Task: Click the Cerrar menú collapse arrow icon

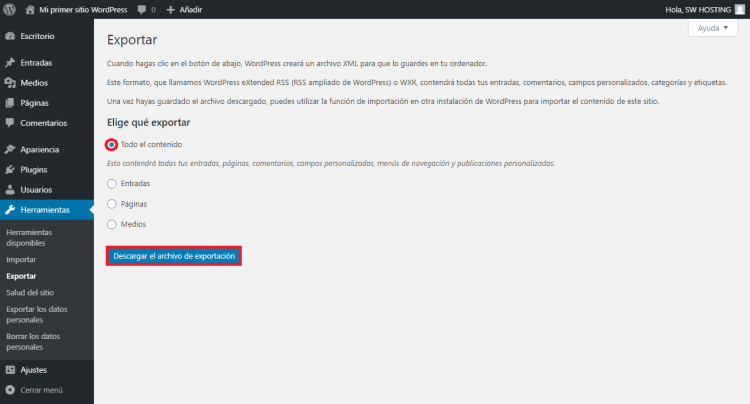Action: click(10, 390)
